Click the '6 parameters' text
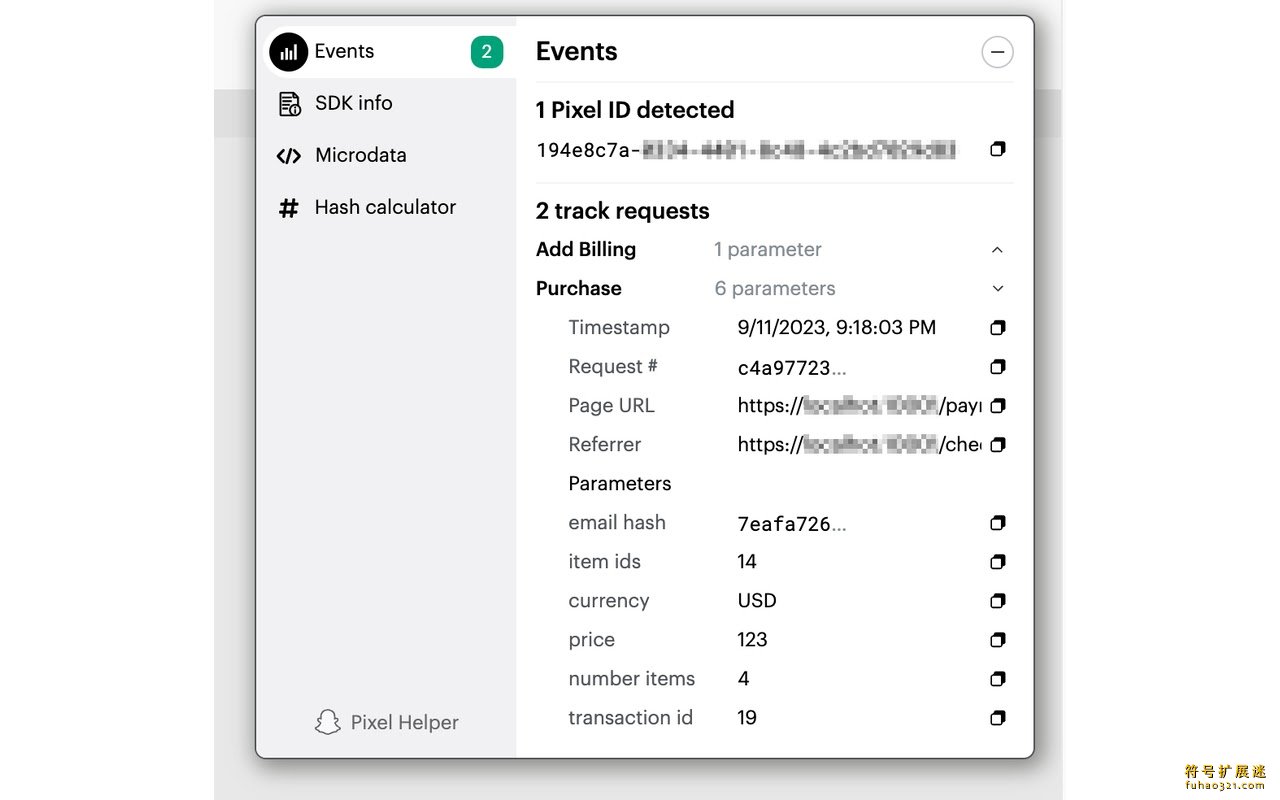The image size is (1280, 800). [775, 289]
